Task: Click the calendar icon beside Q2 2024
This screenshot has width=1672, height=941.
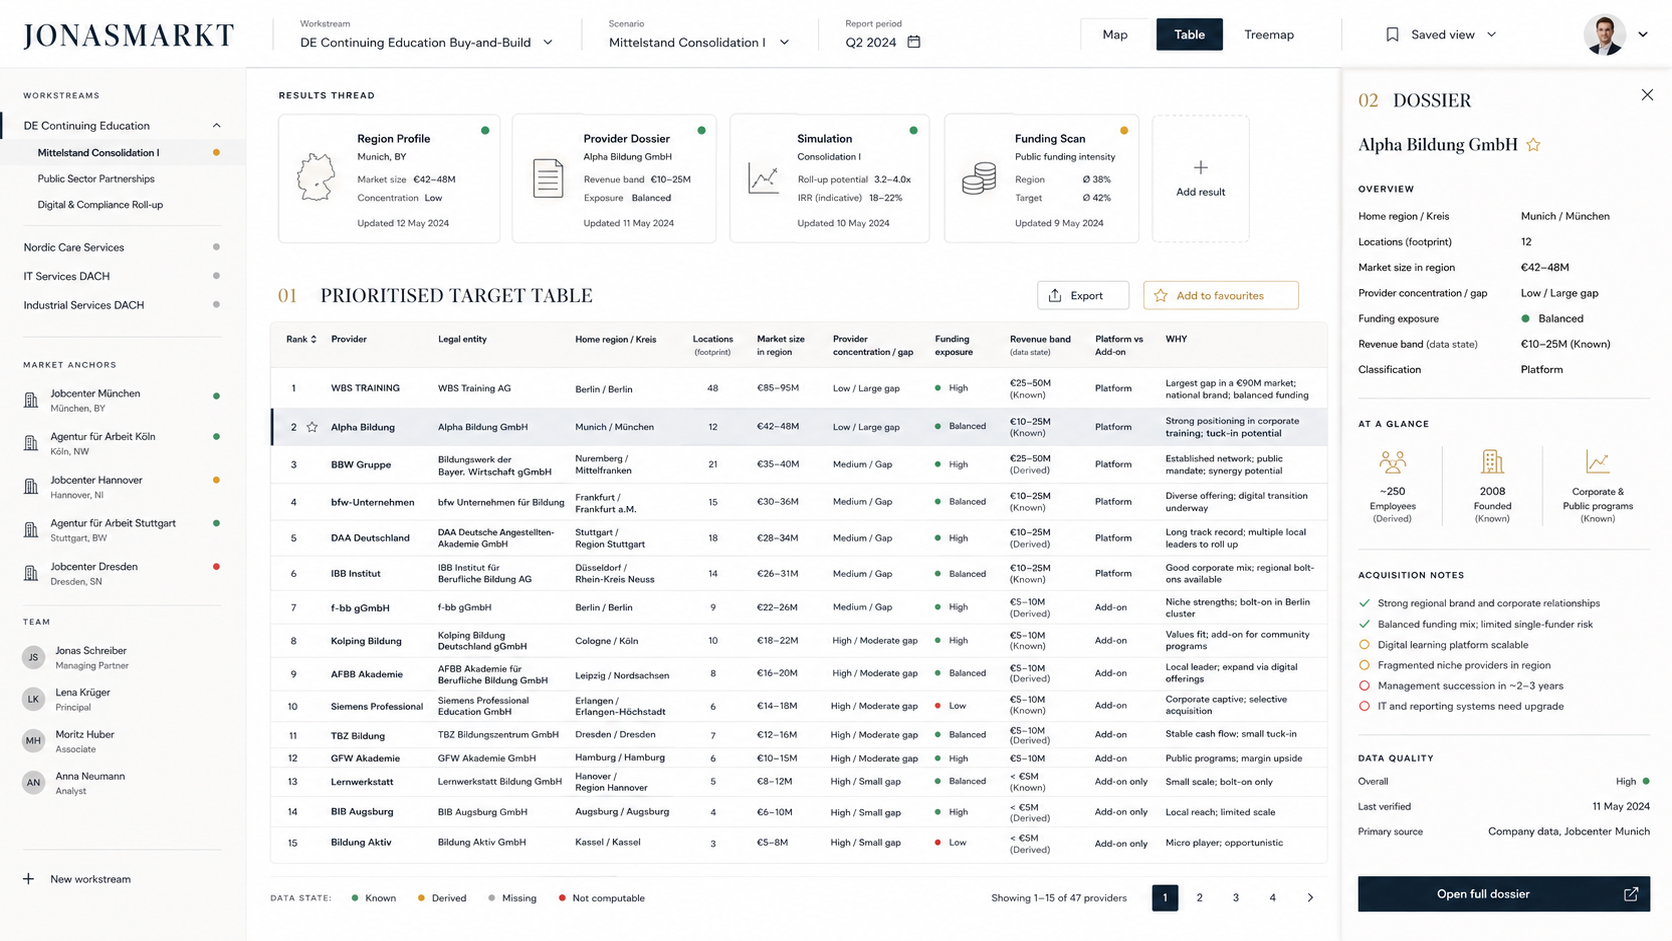Action: [x=914, y=42]
